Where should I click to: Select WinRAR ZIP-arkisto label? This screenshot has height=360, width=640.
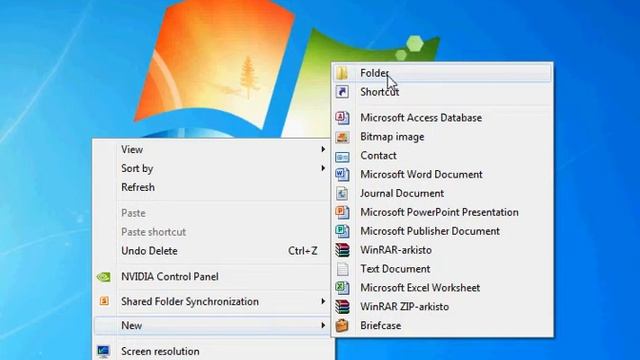point(404,307)
